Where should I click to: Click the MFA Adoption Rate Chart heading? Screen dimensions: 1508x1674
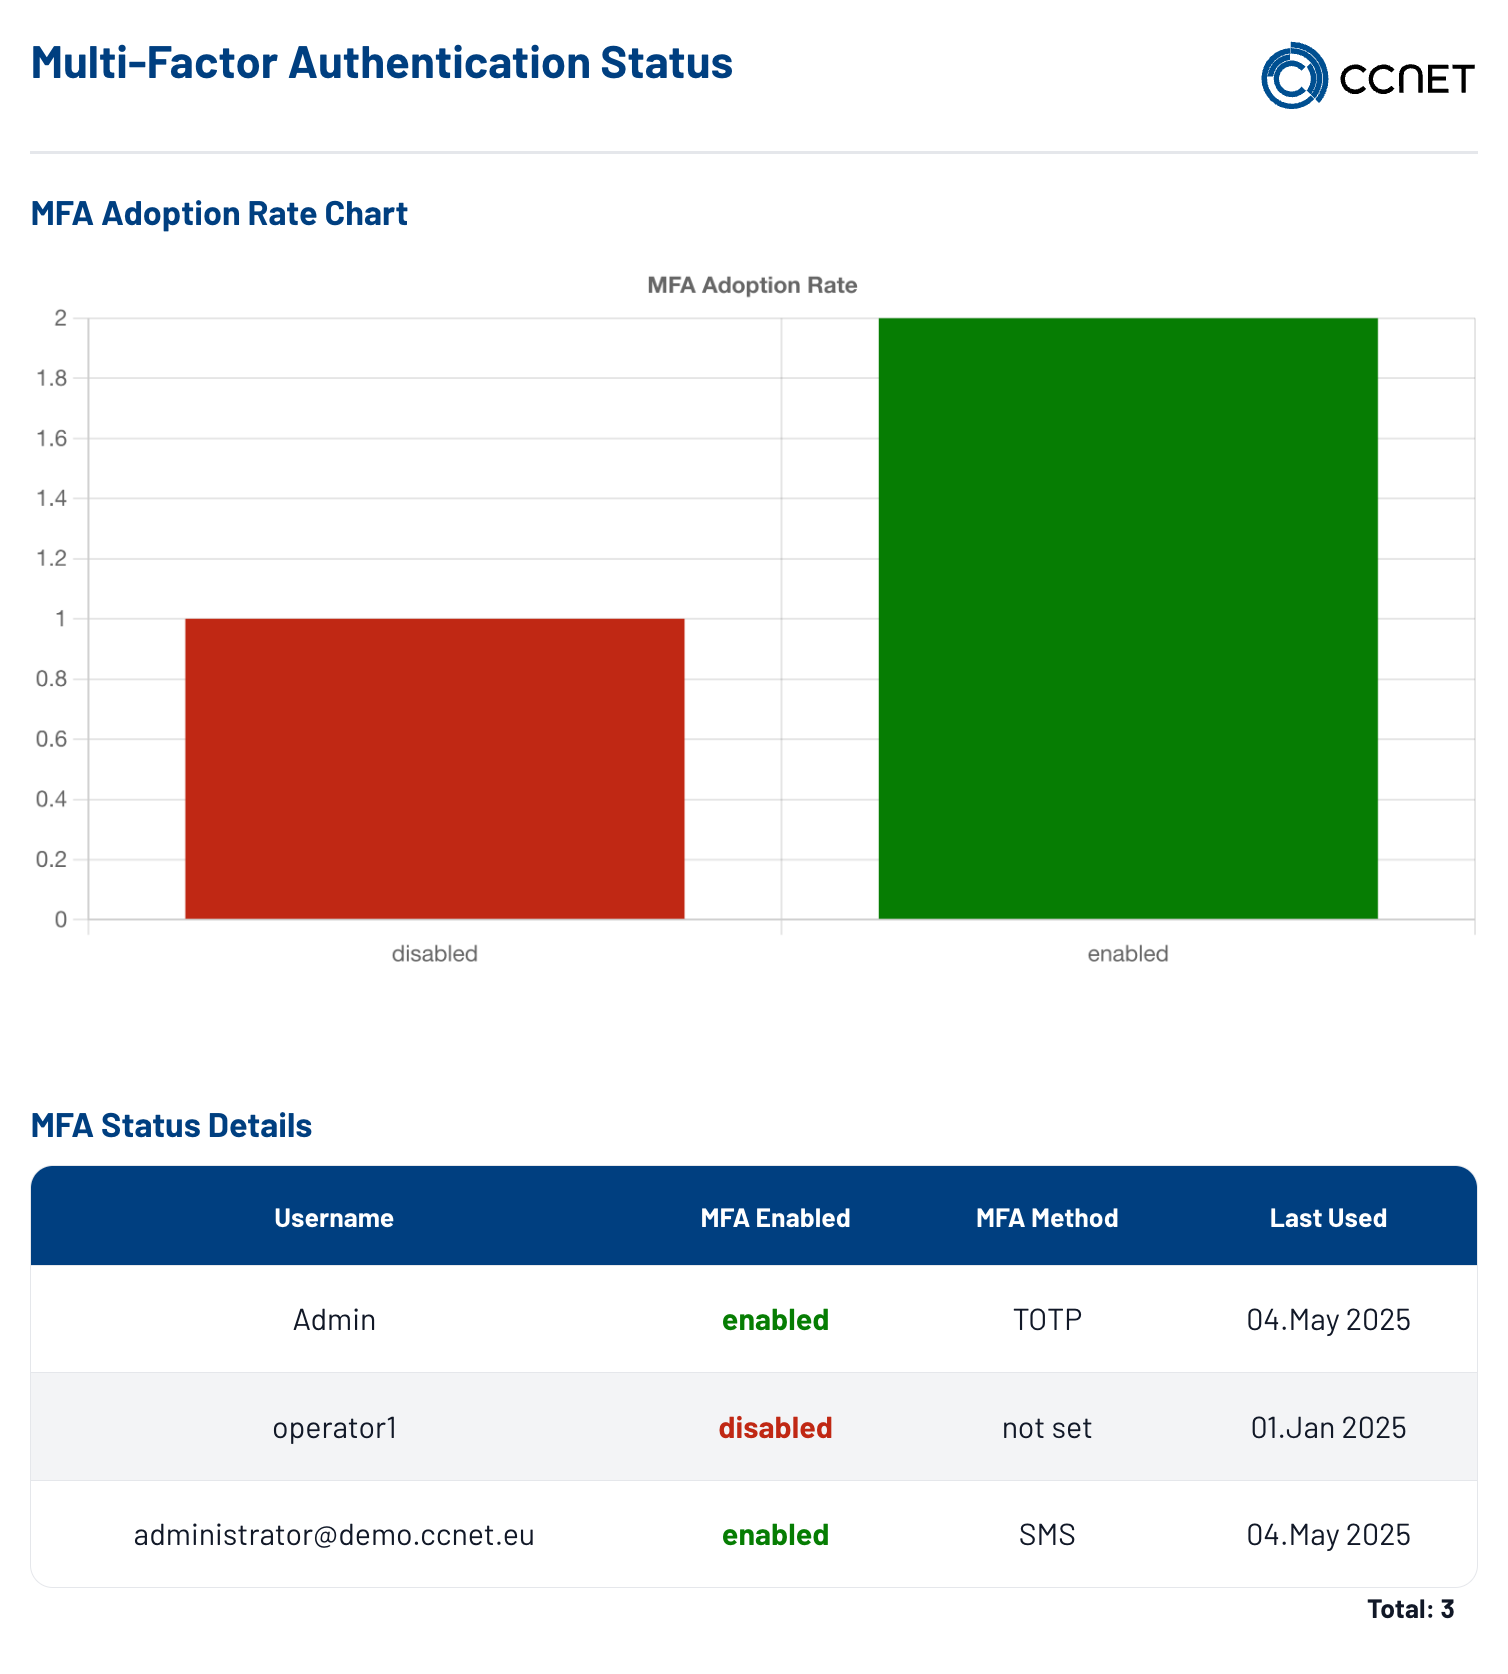pyautogui.click(x=219, y=214)
